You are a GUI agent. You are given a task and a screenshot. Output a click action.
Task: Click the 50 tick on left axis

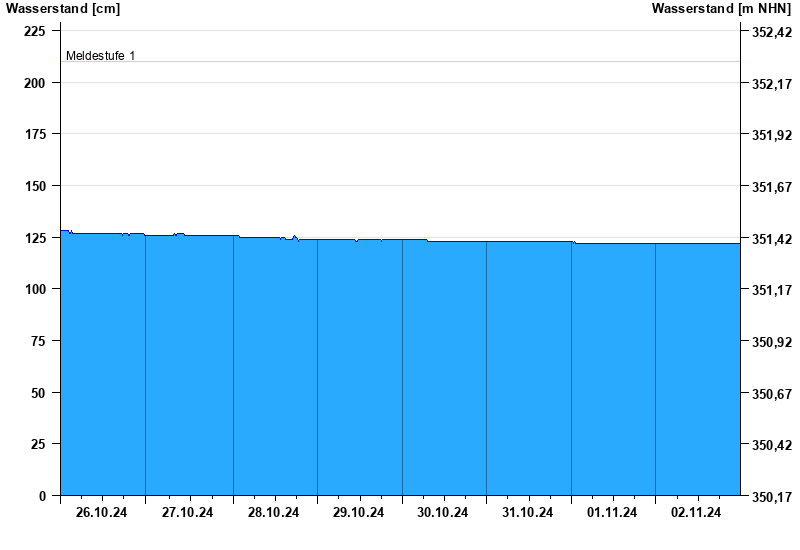(38, 393)
